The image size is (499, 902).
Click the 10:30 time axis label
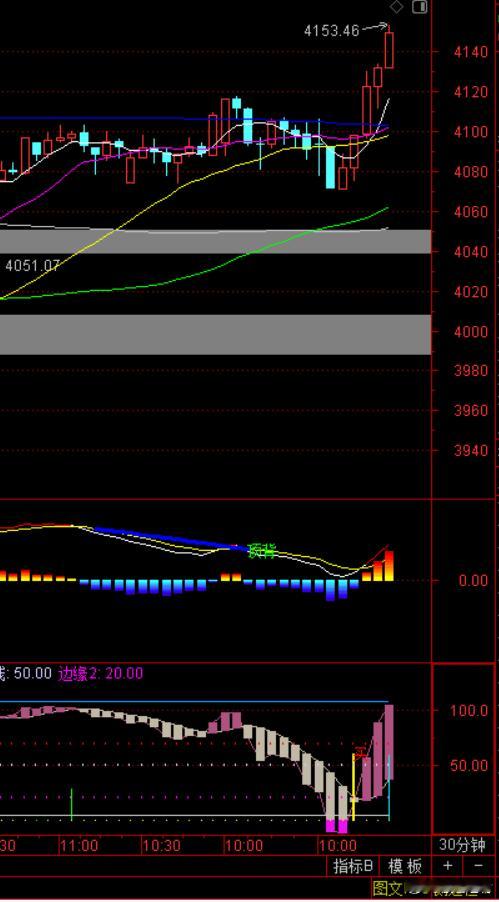(x=162, y=846)
